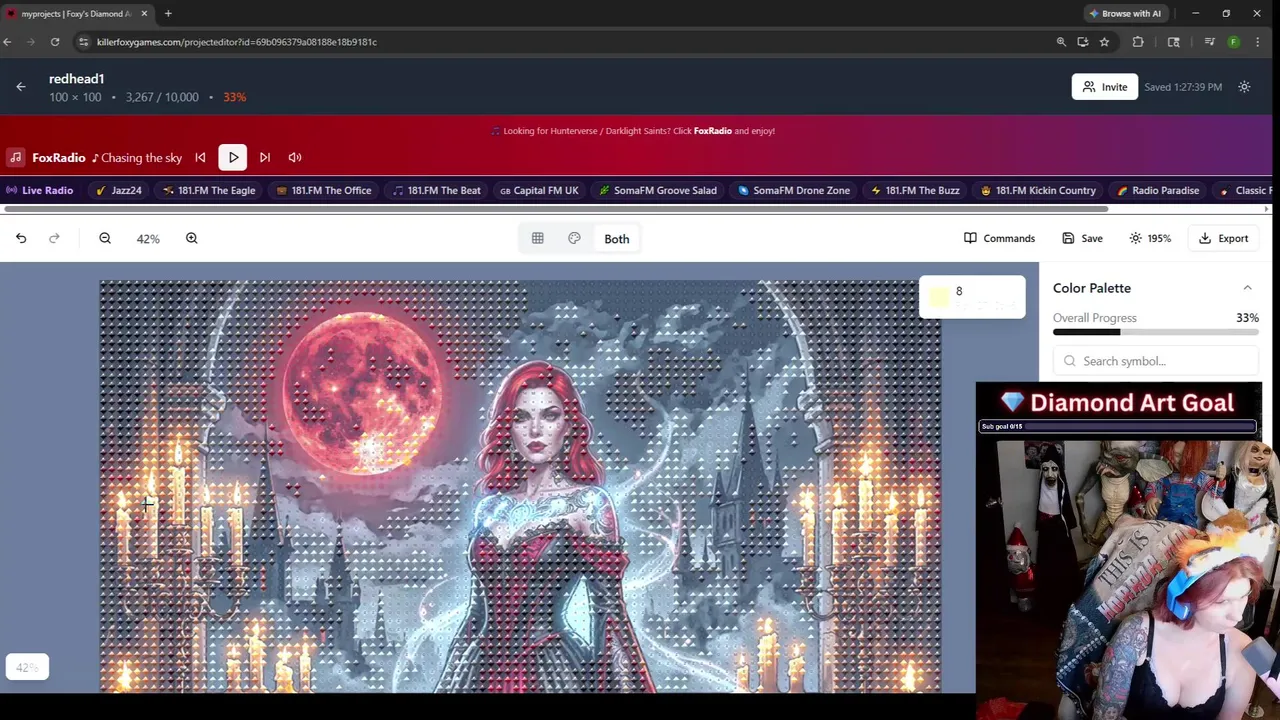The image size is (1280, 720).
Task: Skip to previous radio track
Action: click(200, 157)
